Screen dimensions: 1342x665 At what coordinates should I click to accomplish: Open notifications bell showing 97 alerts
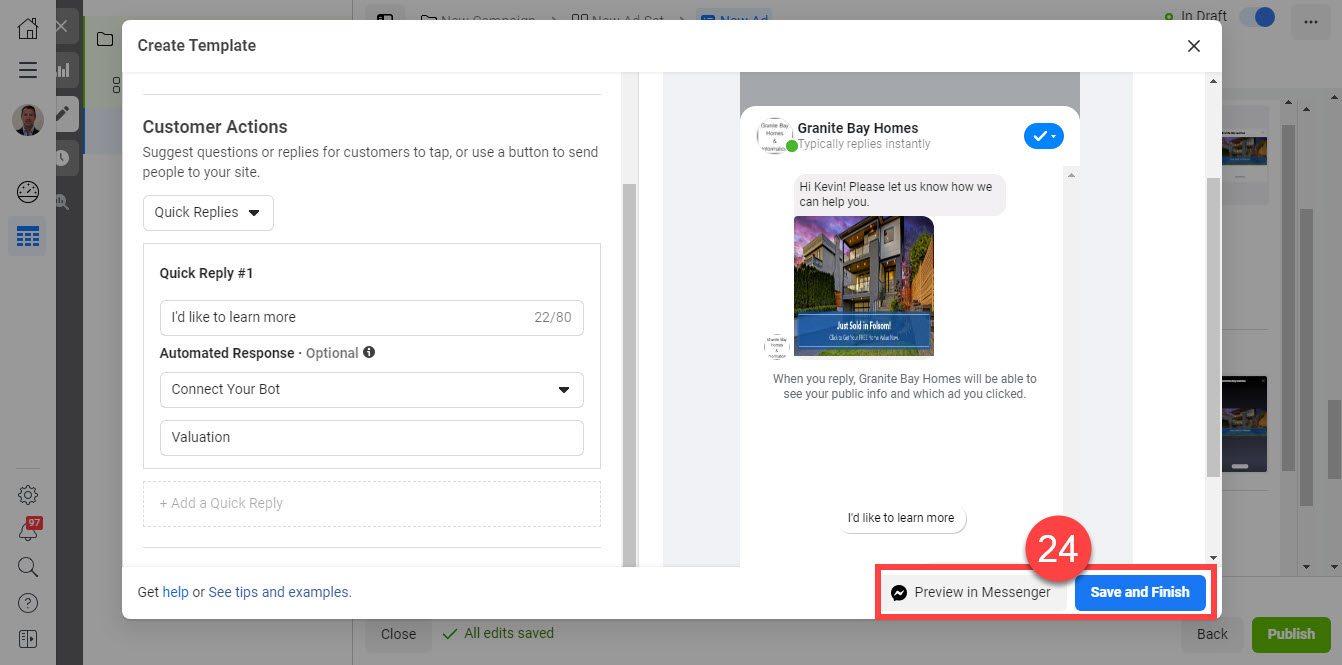pyautogui.click(x=27, y=531)
